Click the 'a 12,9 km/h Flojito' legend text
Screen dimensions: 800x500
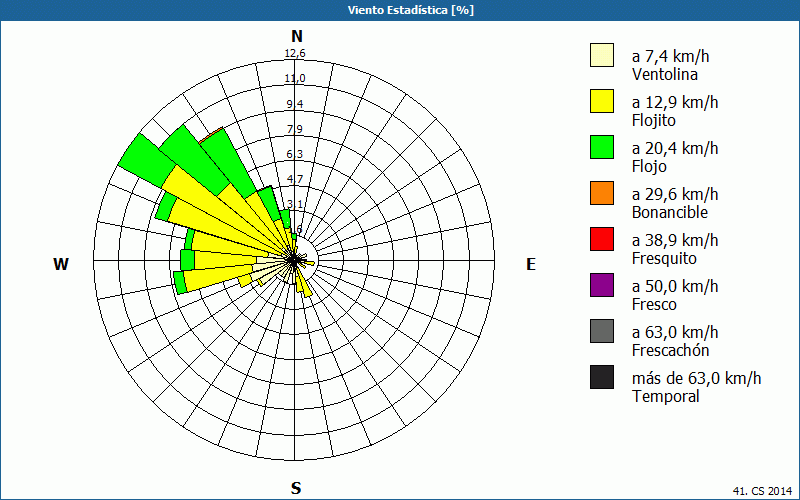tap(675, 111)
